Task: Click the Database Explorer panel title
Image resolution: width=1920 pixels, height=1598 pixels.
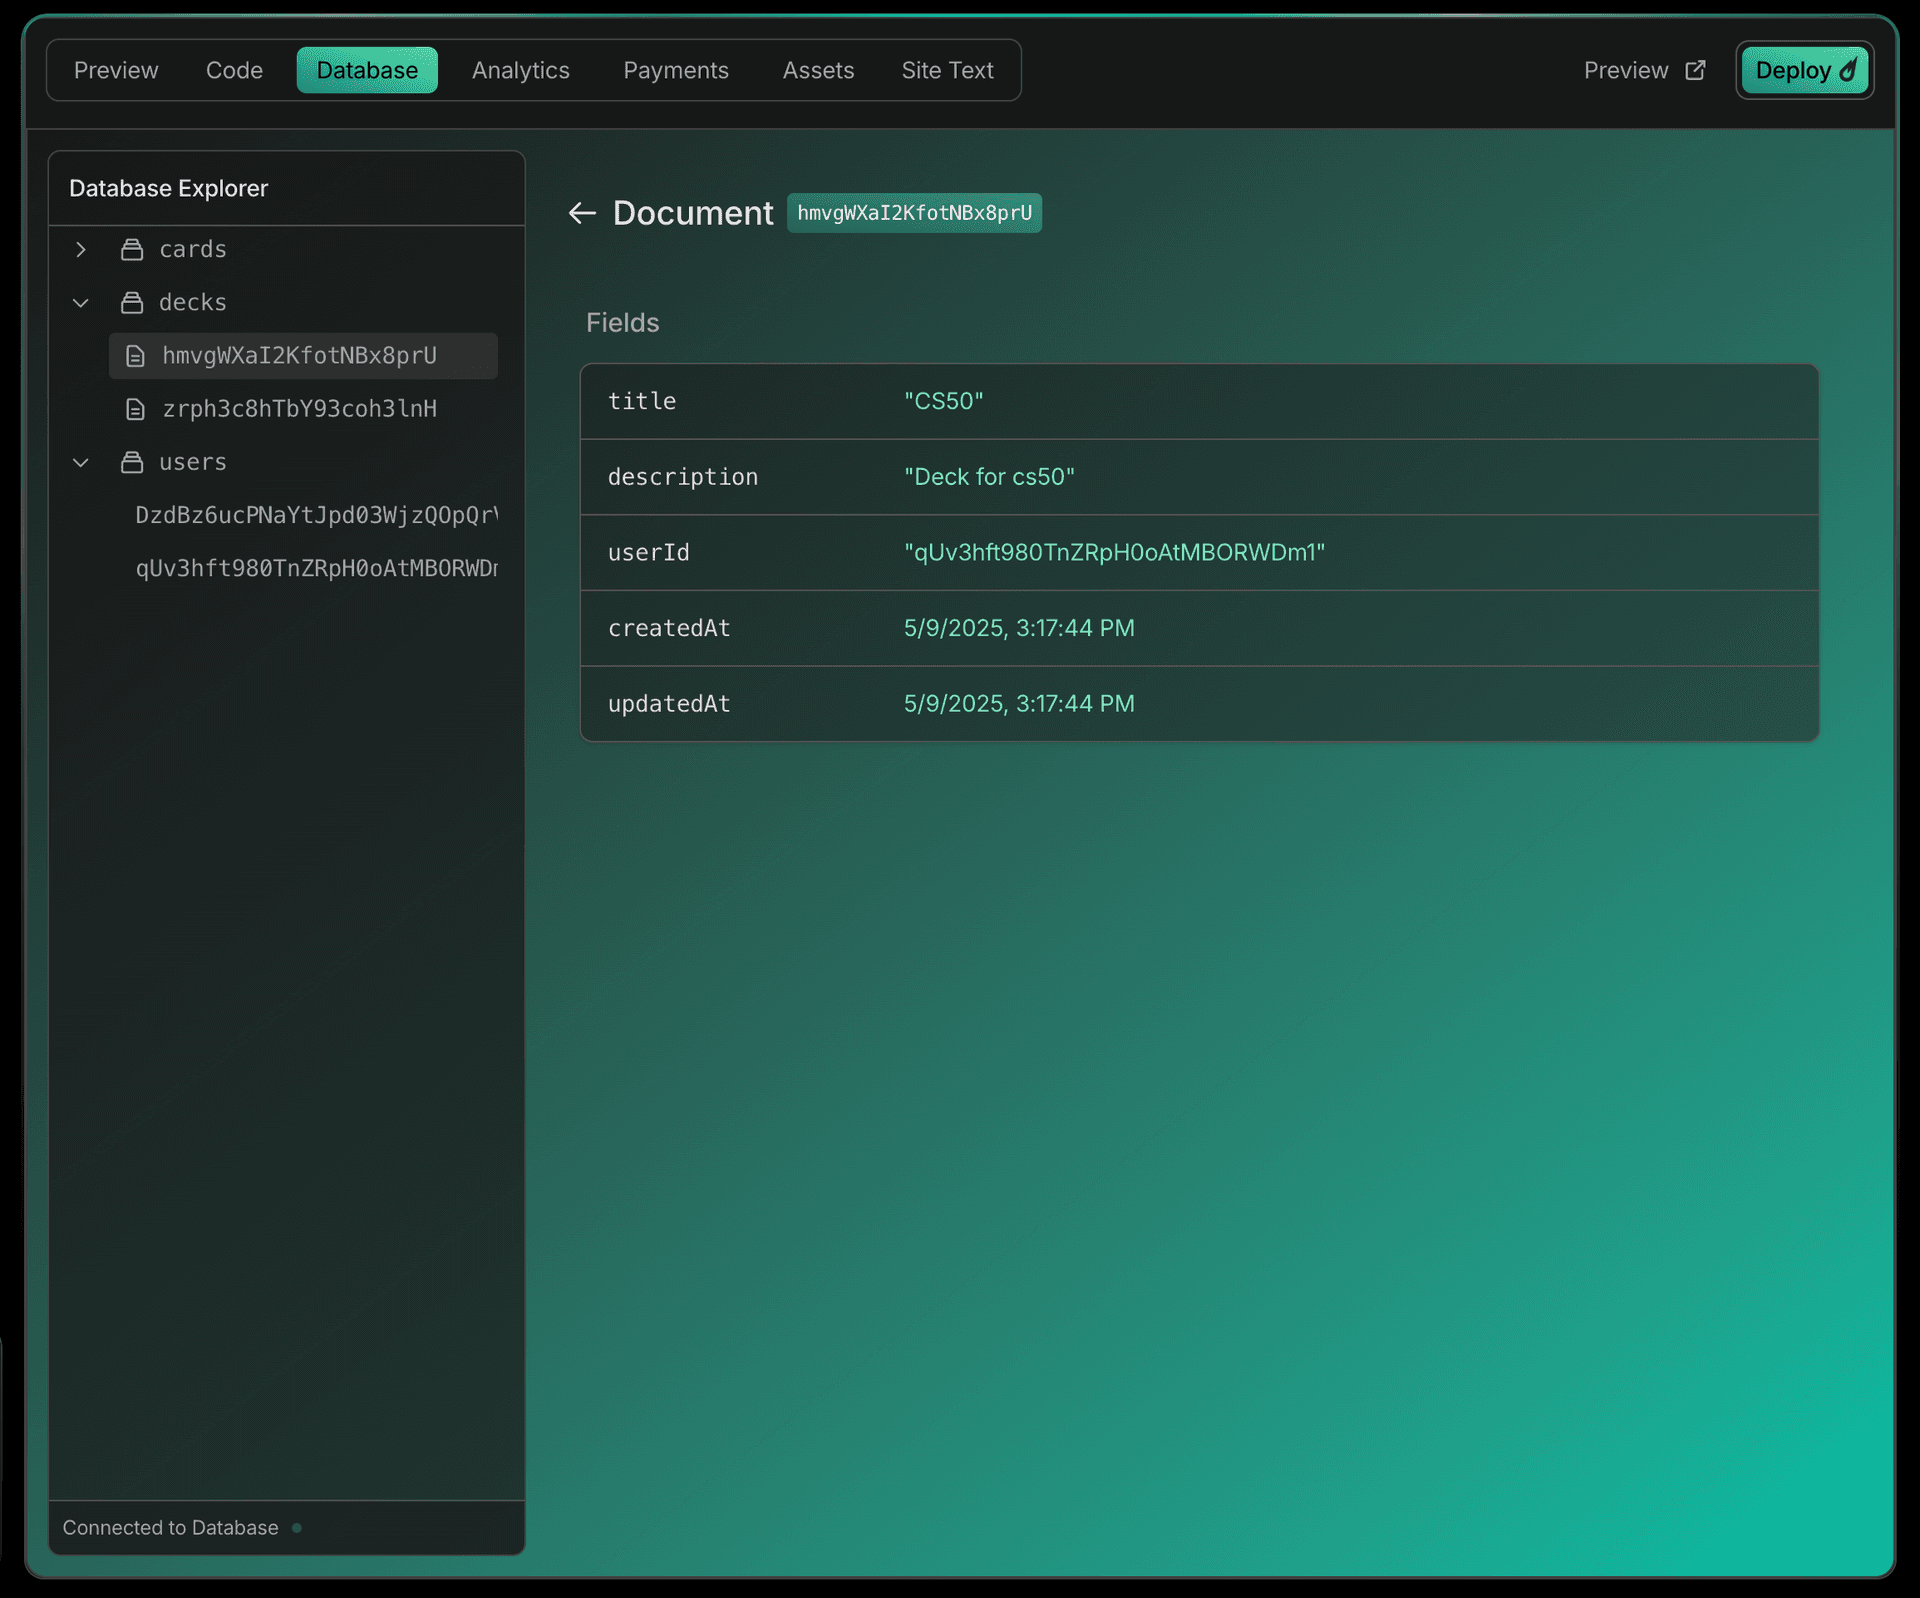Action: pyautogui.click(x=168, y=188)
